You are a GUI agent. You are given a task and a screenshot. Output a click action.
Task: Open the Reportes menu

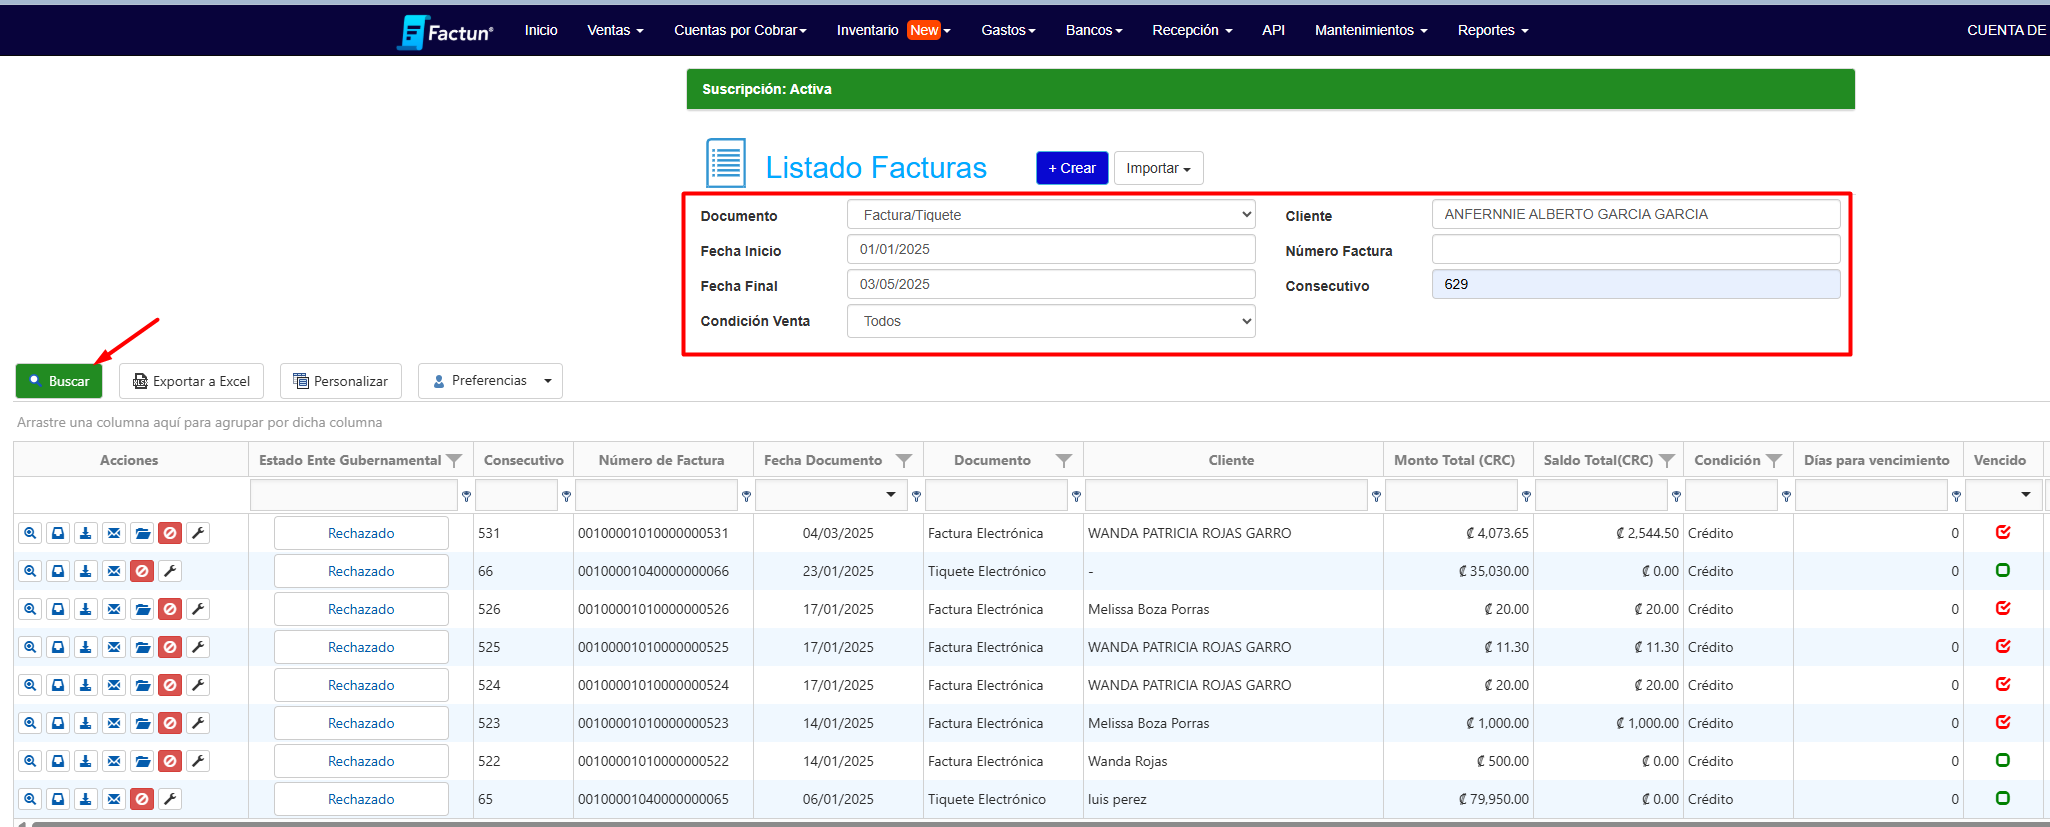[1492, 30]
